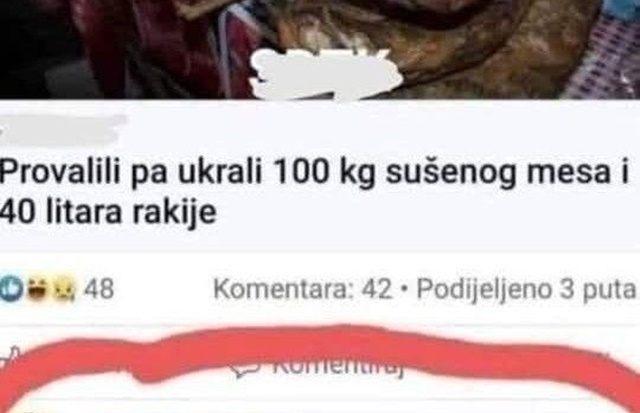640x413 pixels.
Task: Click the laughing Haha reaction emoji
Action: (38, 289)
